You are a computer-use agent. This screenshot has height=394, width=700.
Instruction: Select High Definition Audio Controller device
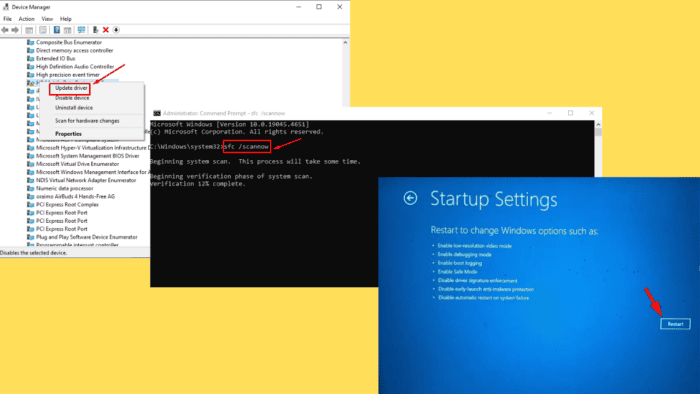tap(75, 66)
